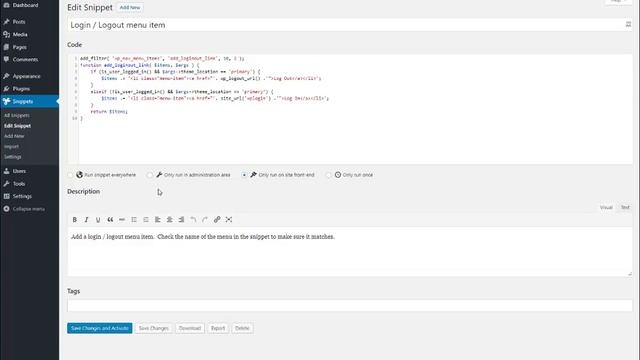
Task: Click Save Changes and Activate button
Action: coord(100,328)
